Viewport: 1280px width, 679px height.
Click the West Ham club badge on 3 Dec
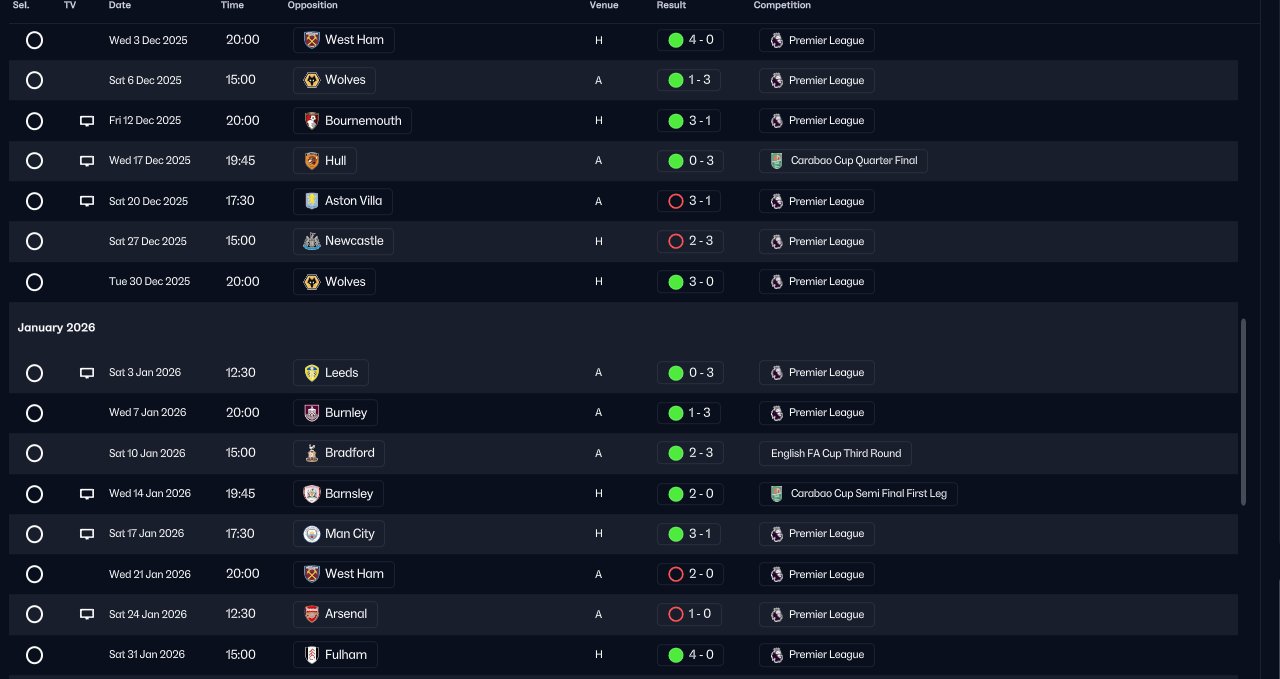tap(311, 40)
